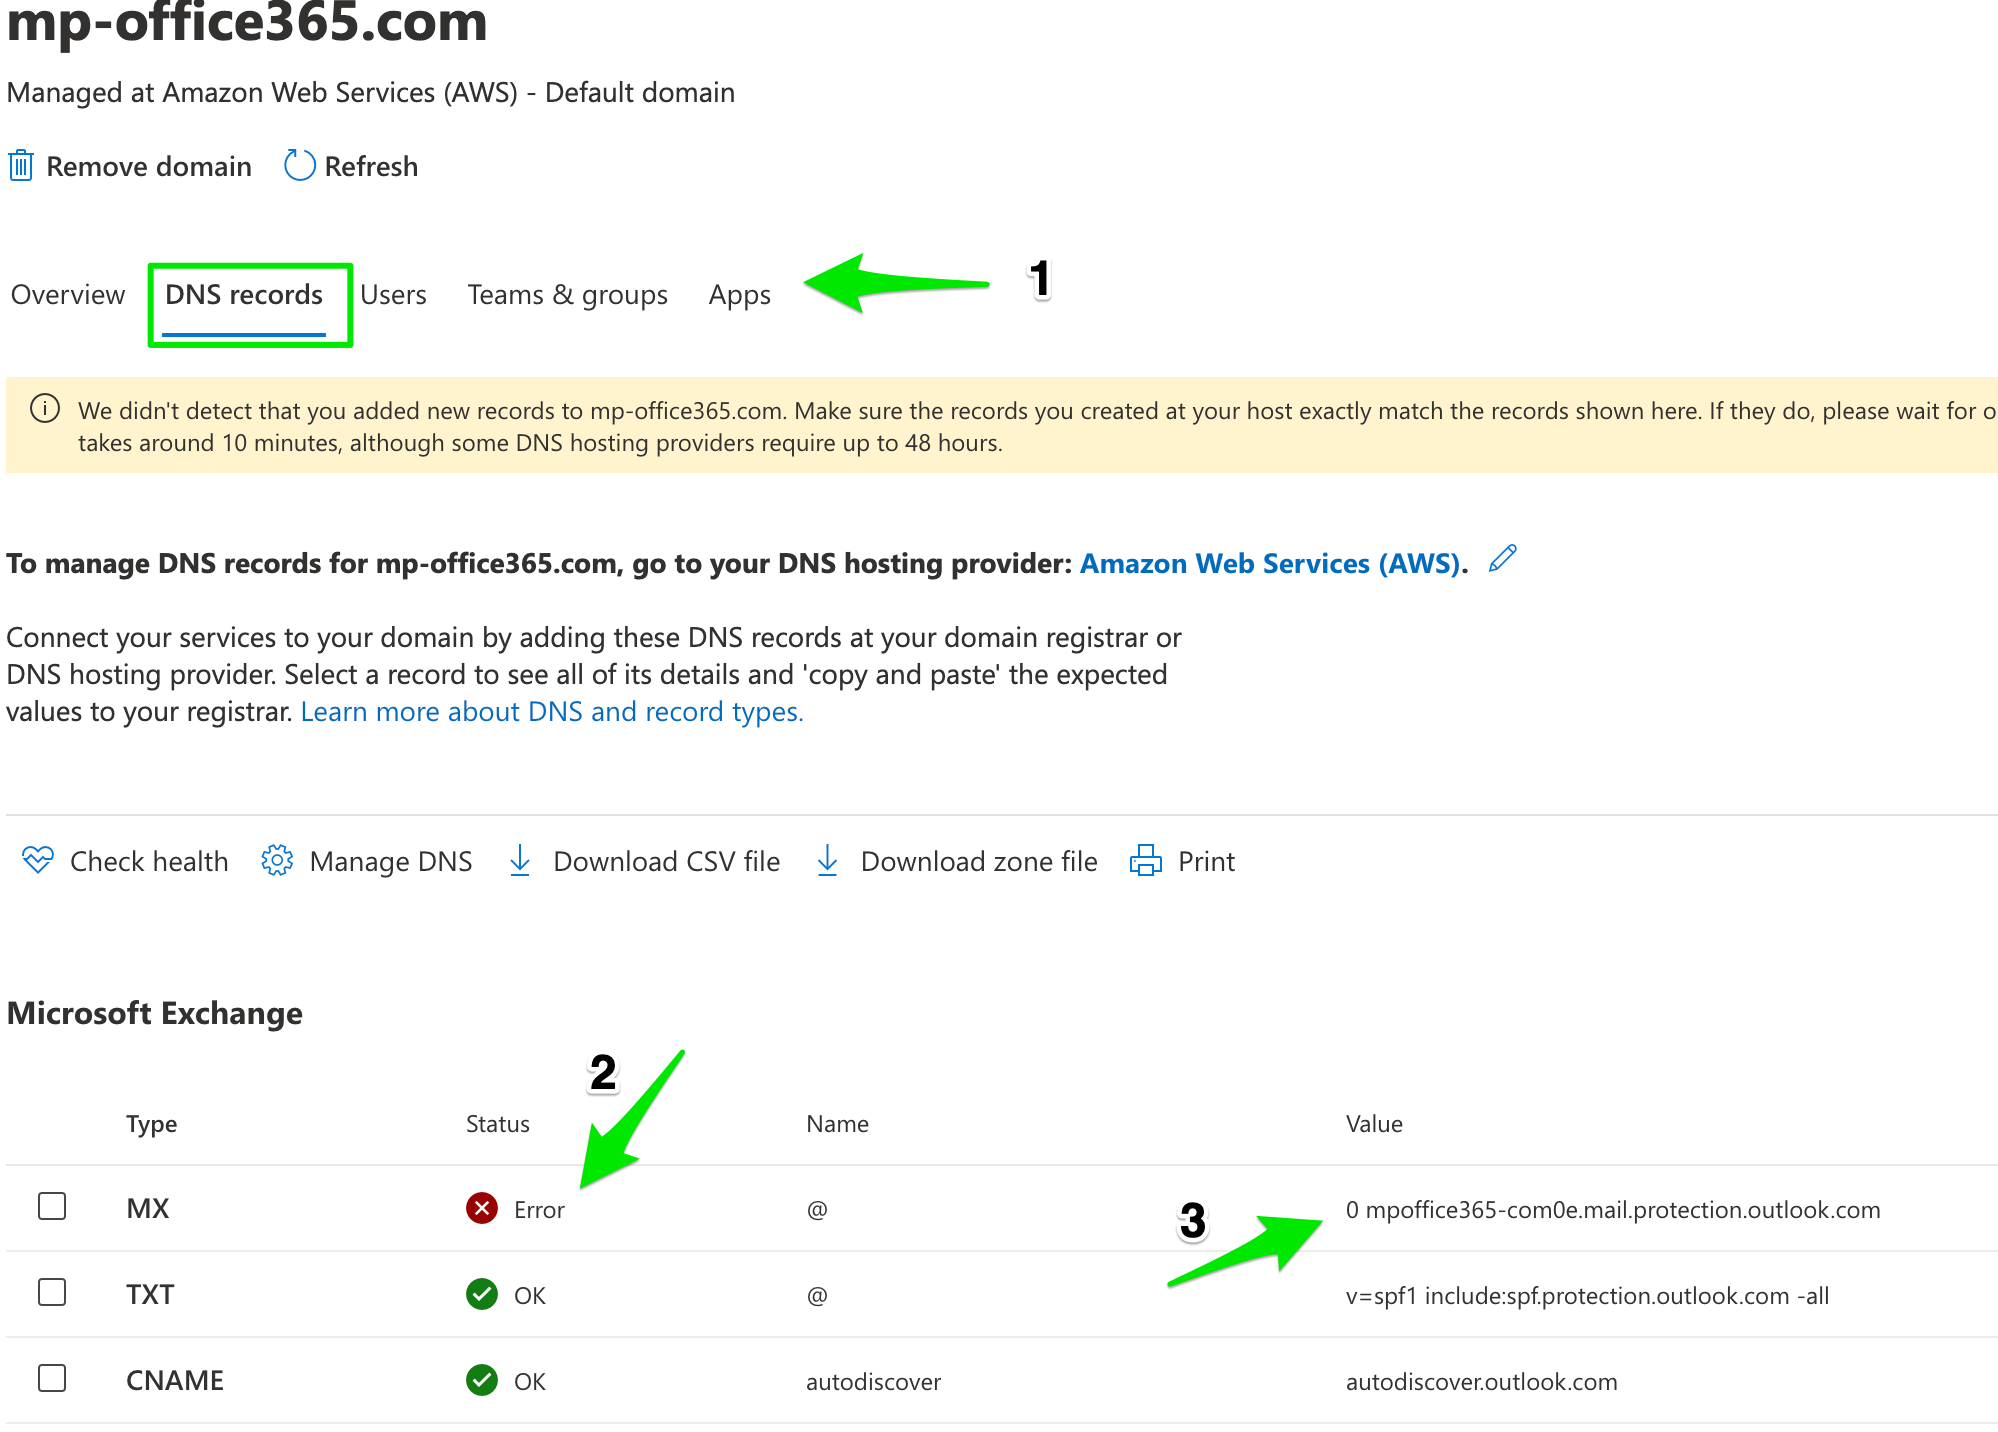The width and height of the screenshot is (1998, 1432).
Task: Open the Apps tab
Action: pos(740,295)
